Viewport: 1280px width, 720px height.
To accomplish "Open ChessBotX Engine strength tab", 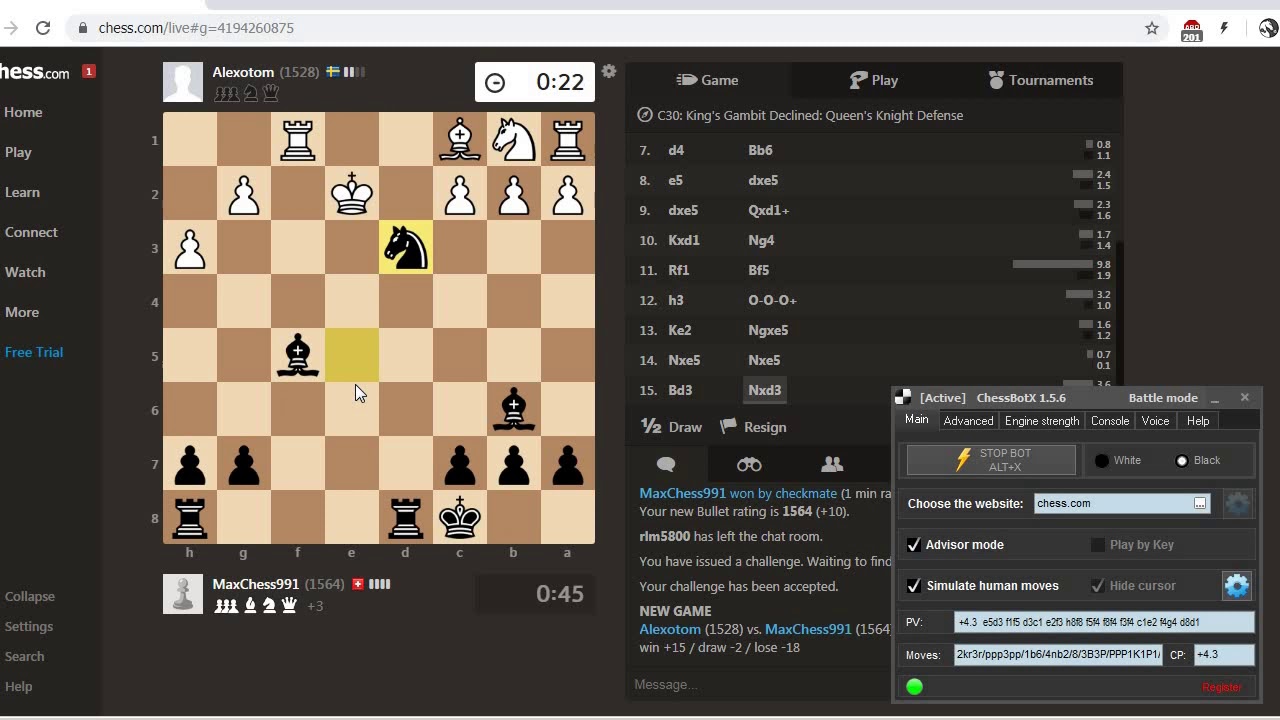I will coord(1042,421).
